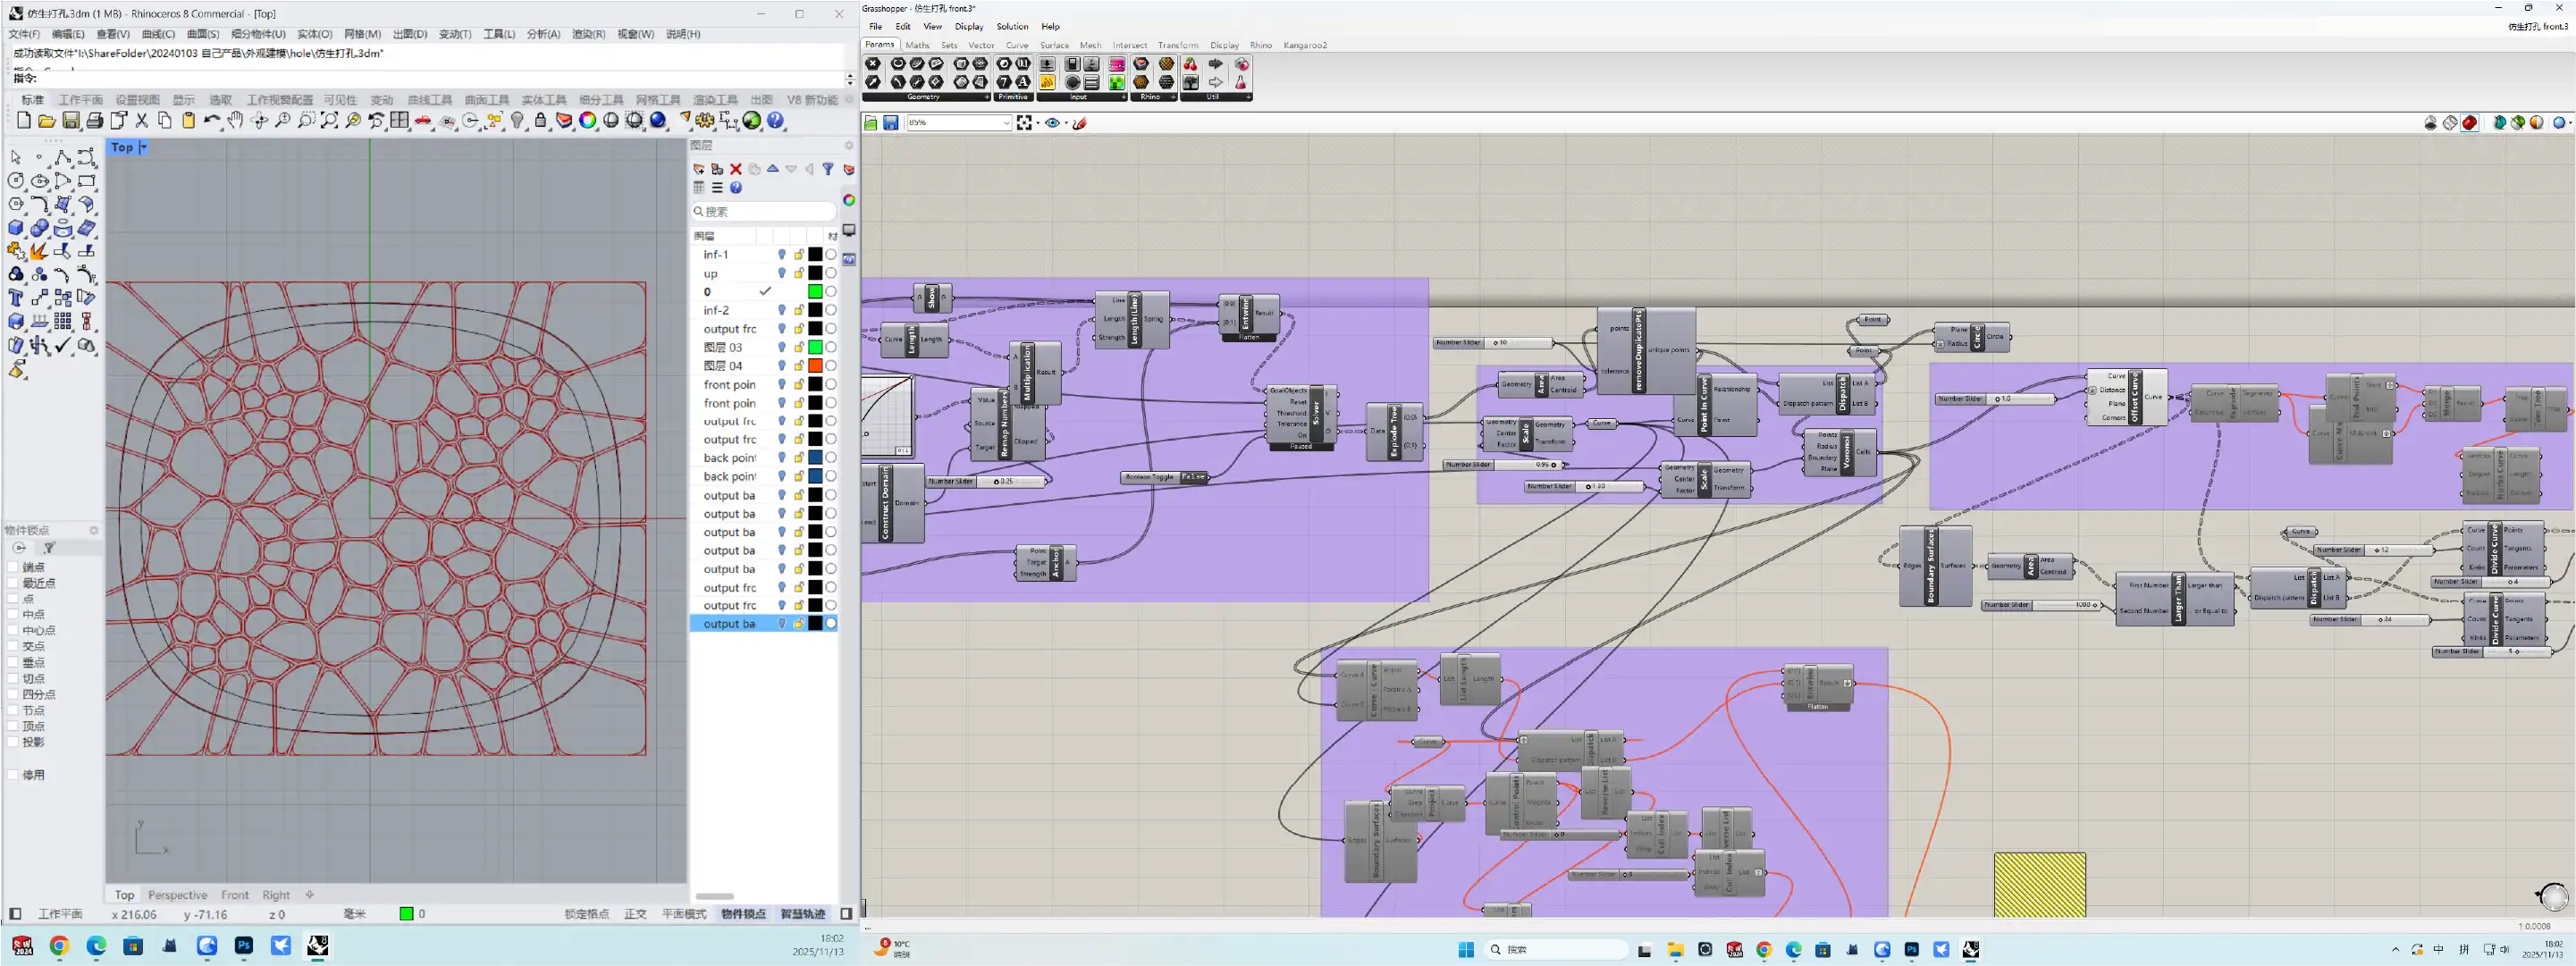The image size is (2576, 966).
Task: Switch to the Perspective viewport tab
Action: (x=177, y=895)
